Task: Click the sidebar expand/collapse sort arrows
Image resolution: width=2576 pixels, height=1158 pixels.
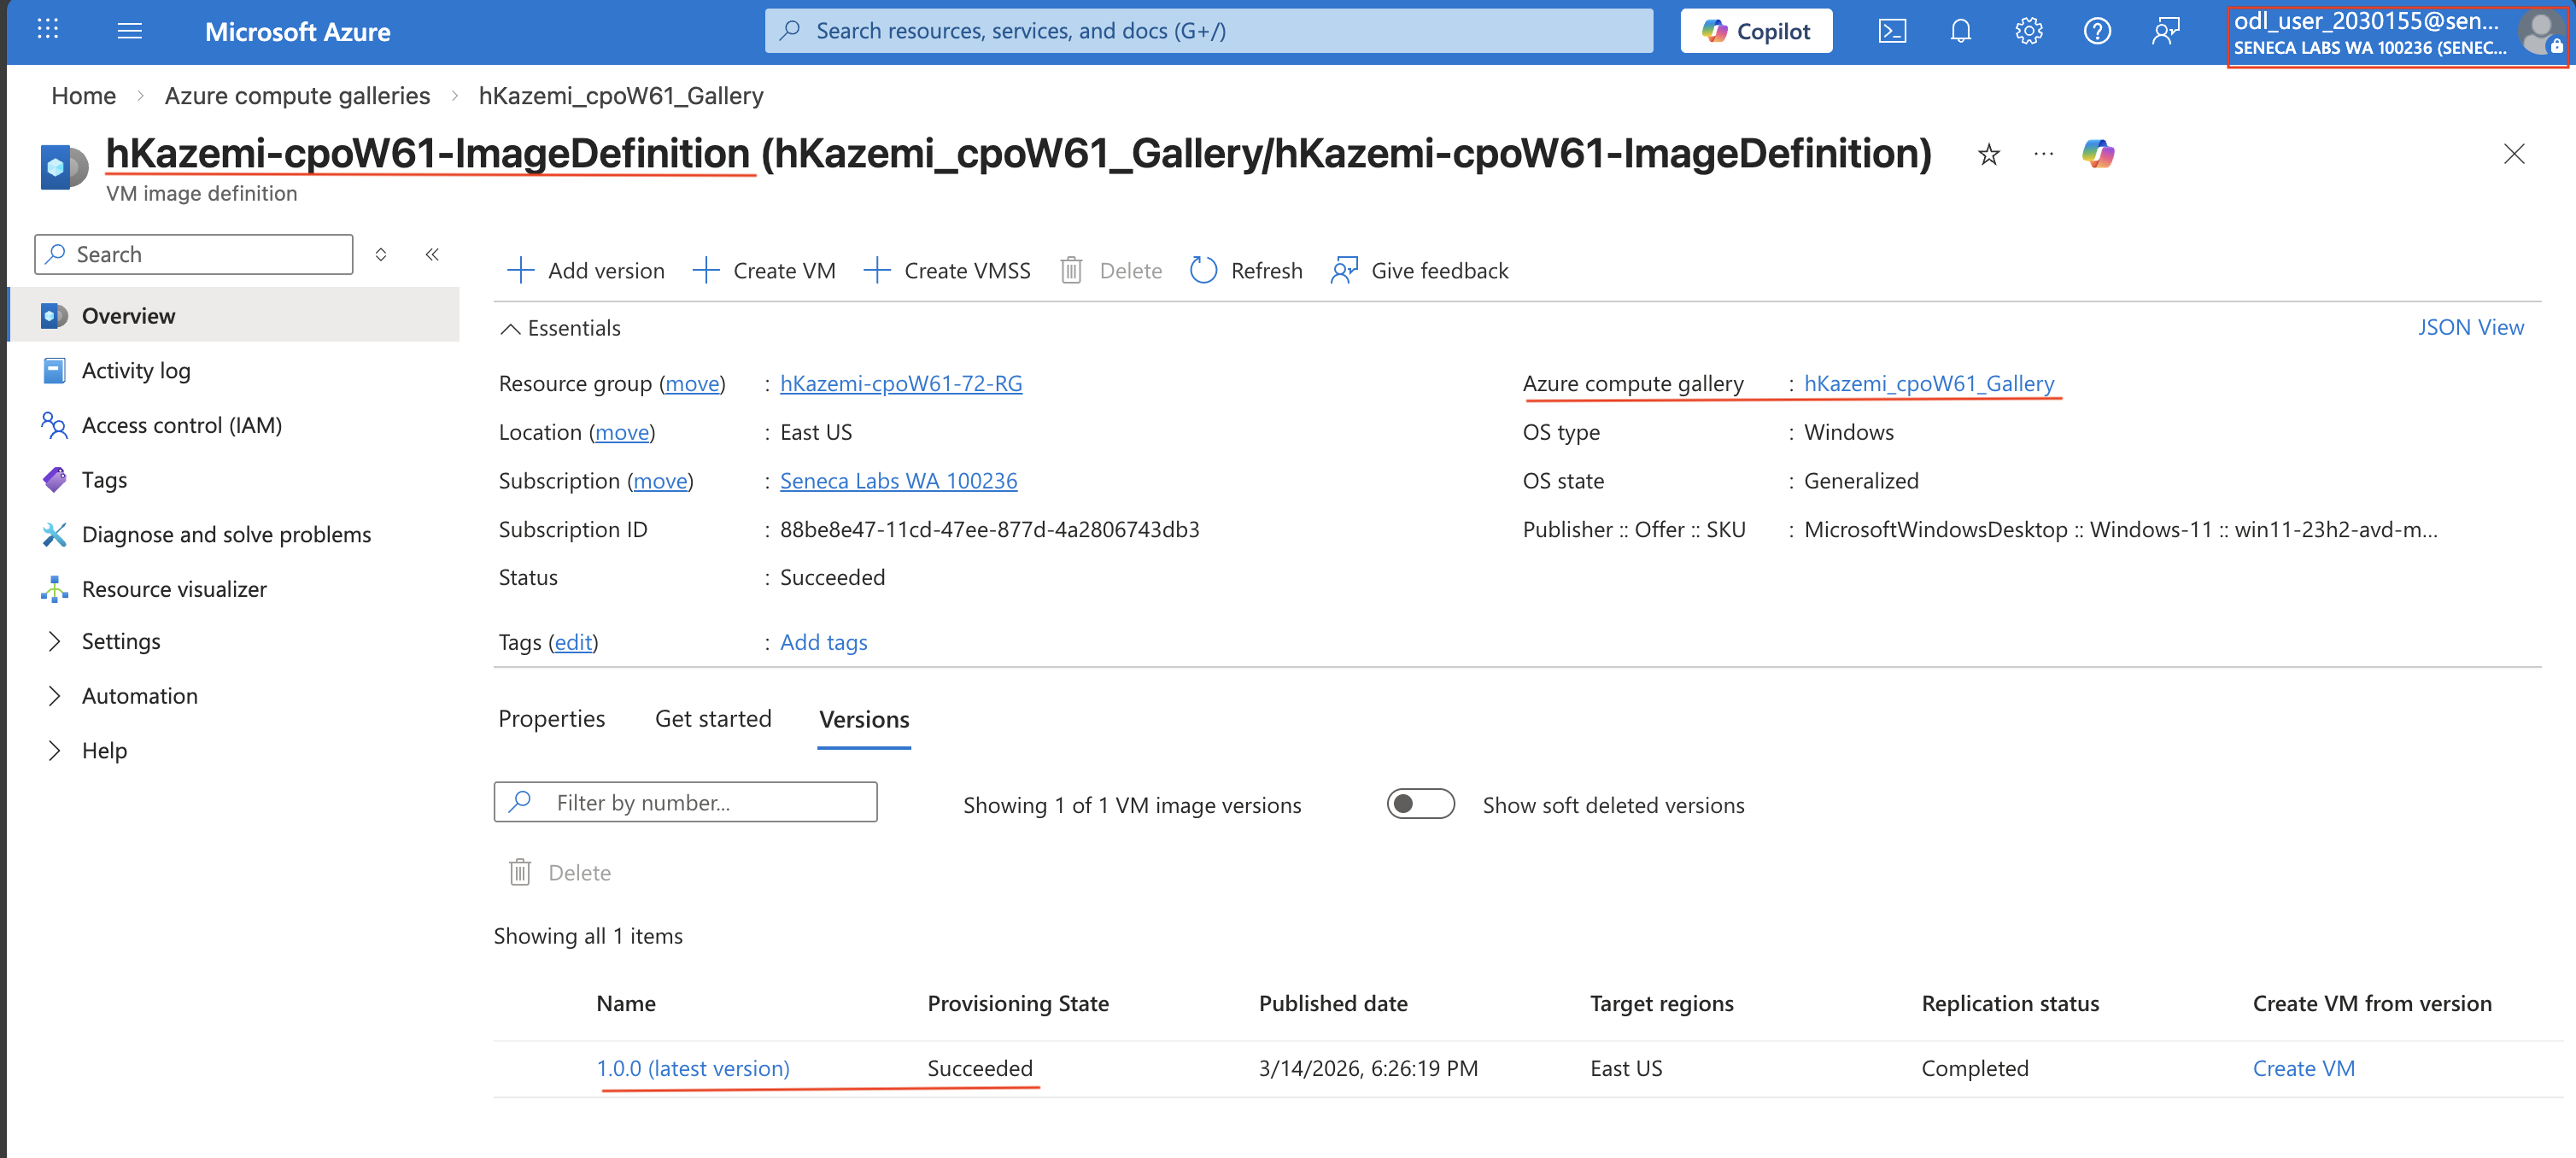Action: (x=381, y=254)
